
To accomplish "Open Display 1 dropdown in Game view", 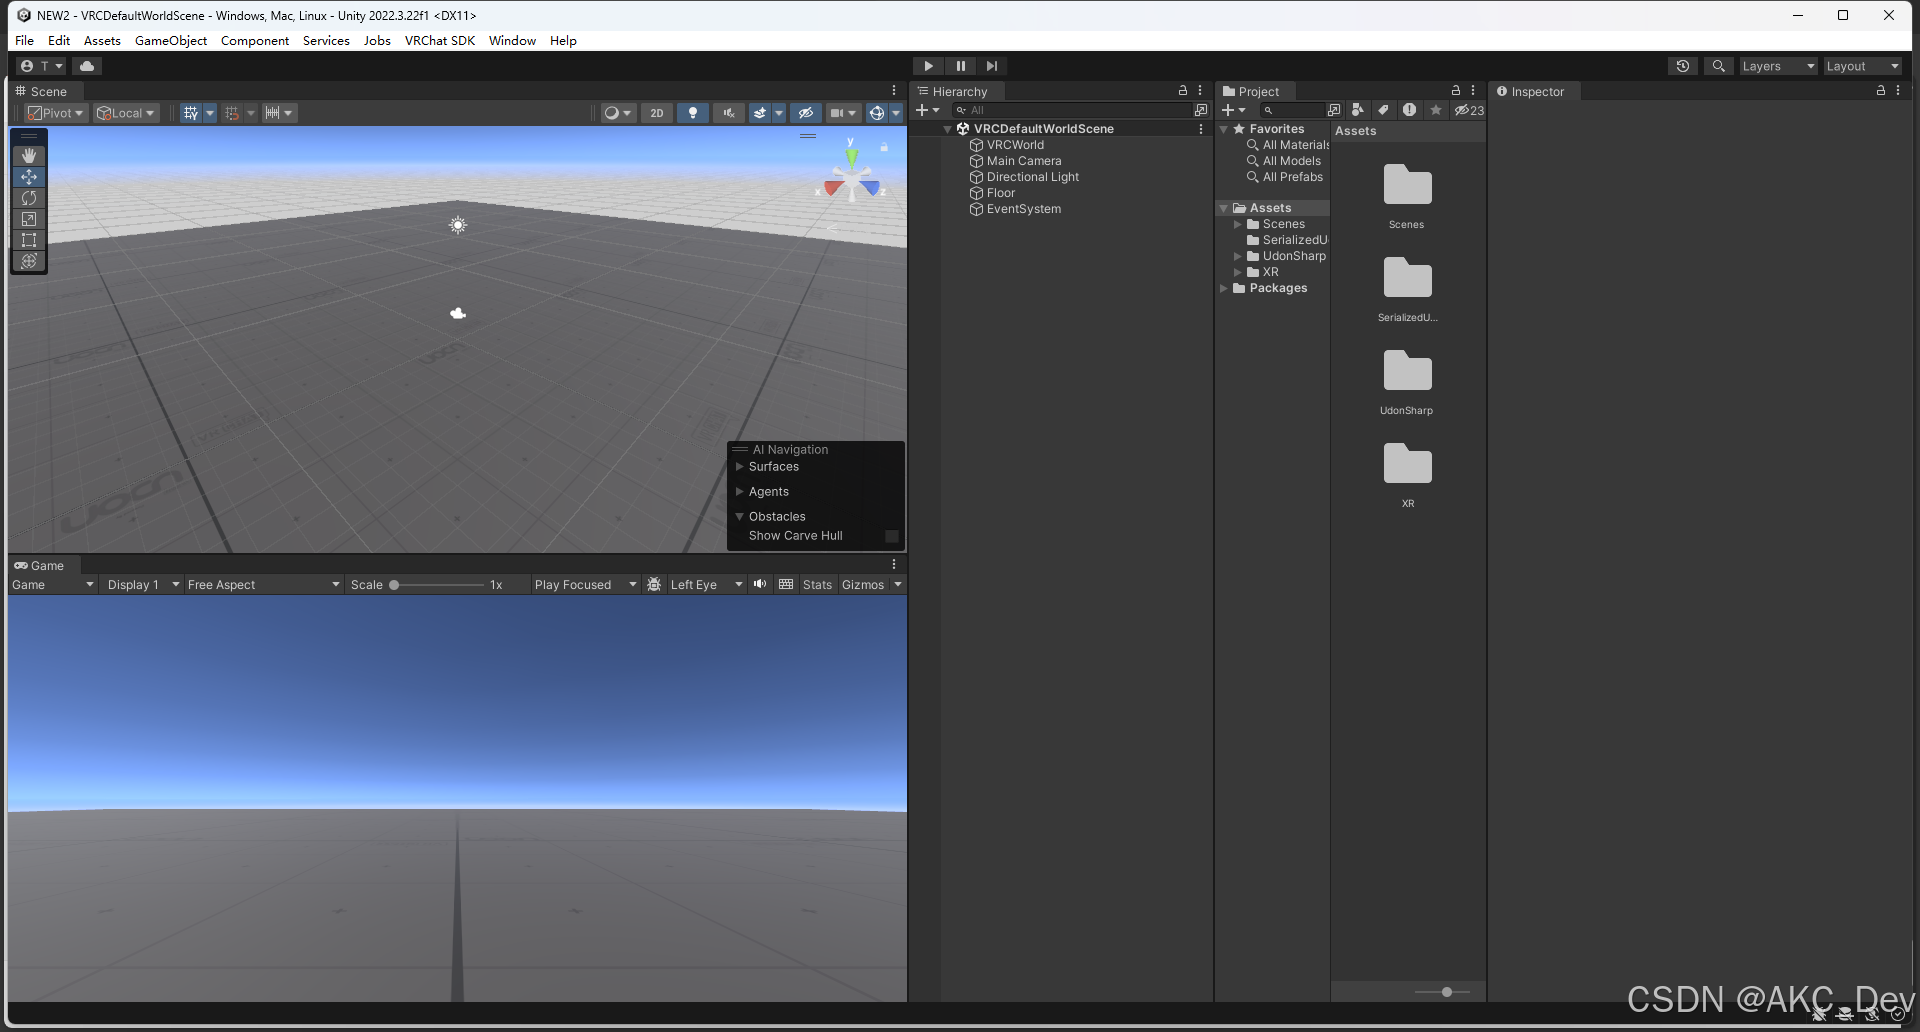I will pyautogui.click(x=143, y=585).
